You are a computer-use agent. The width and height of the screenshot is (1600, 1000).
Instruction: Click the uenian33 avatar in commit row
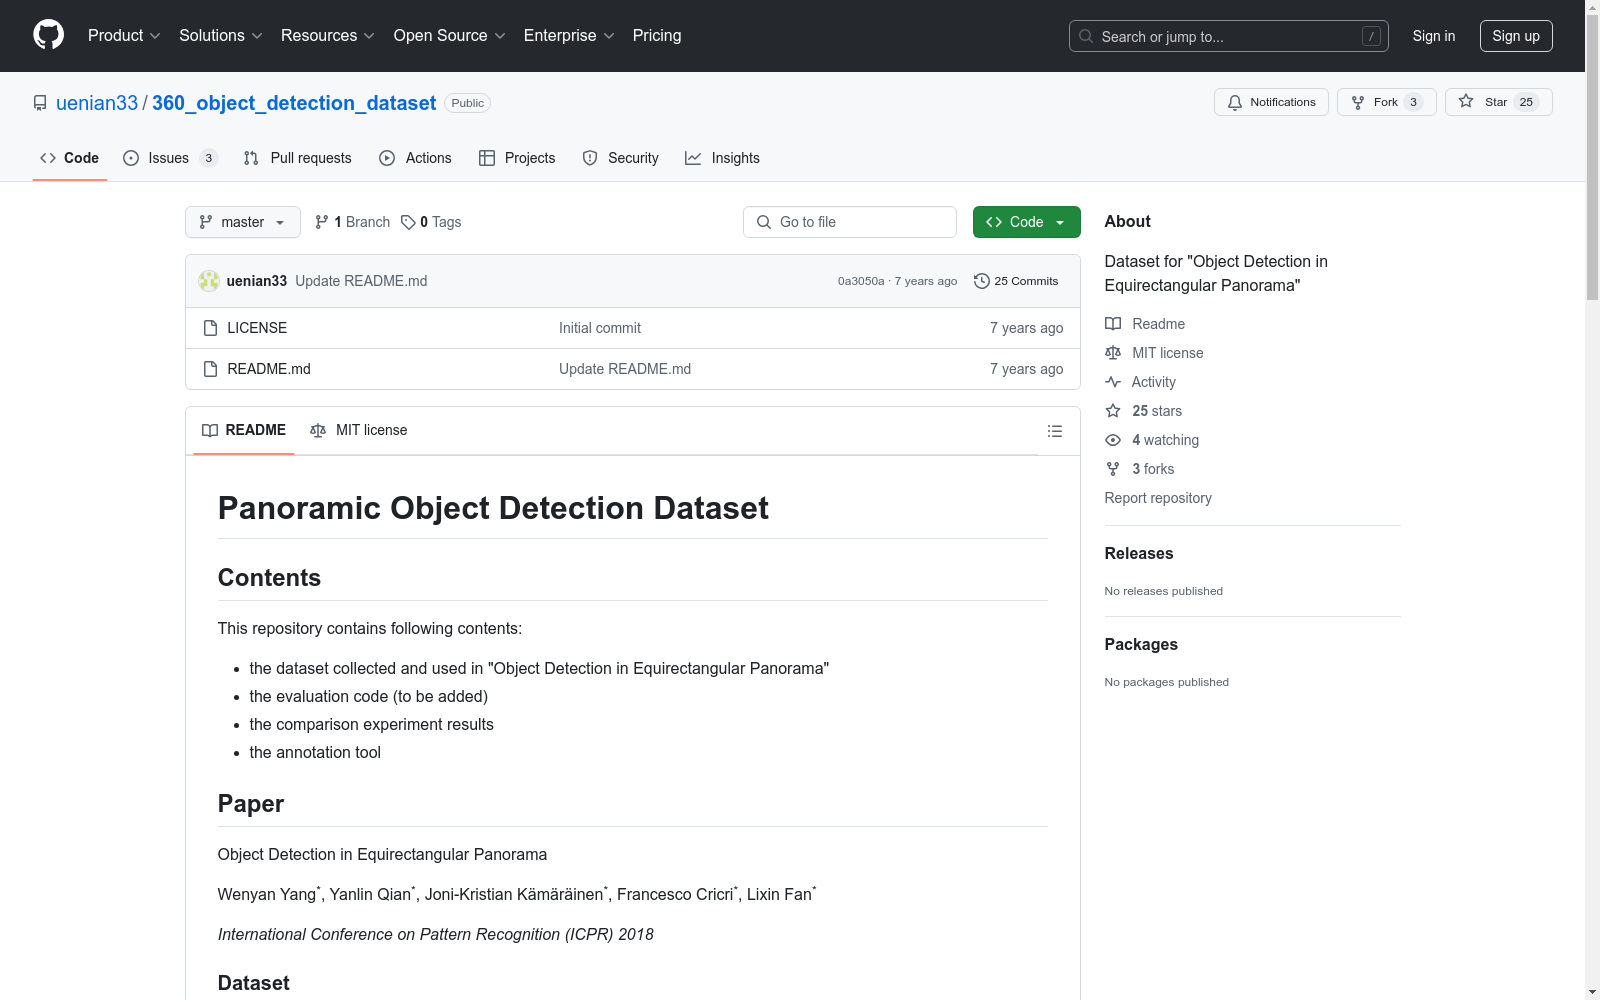(209, 281)
